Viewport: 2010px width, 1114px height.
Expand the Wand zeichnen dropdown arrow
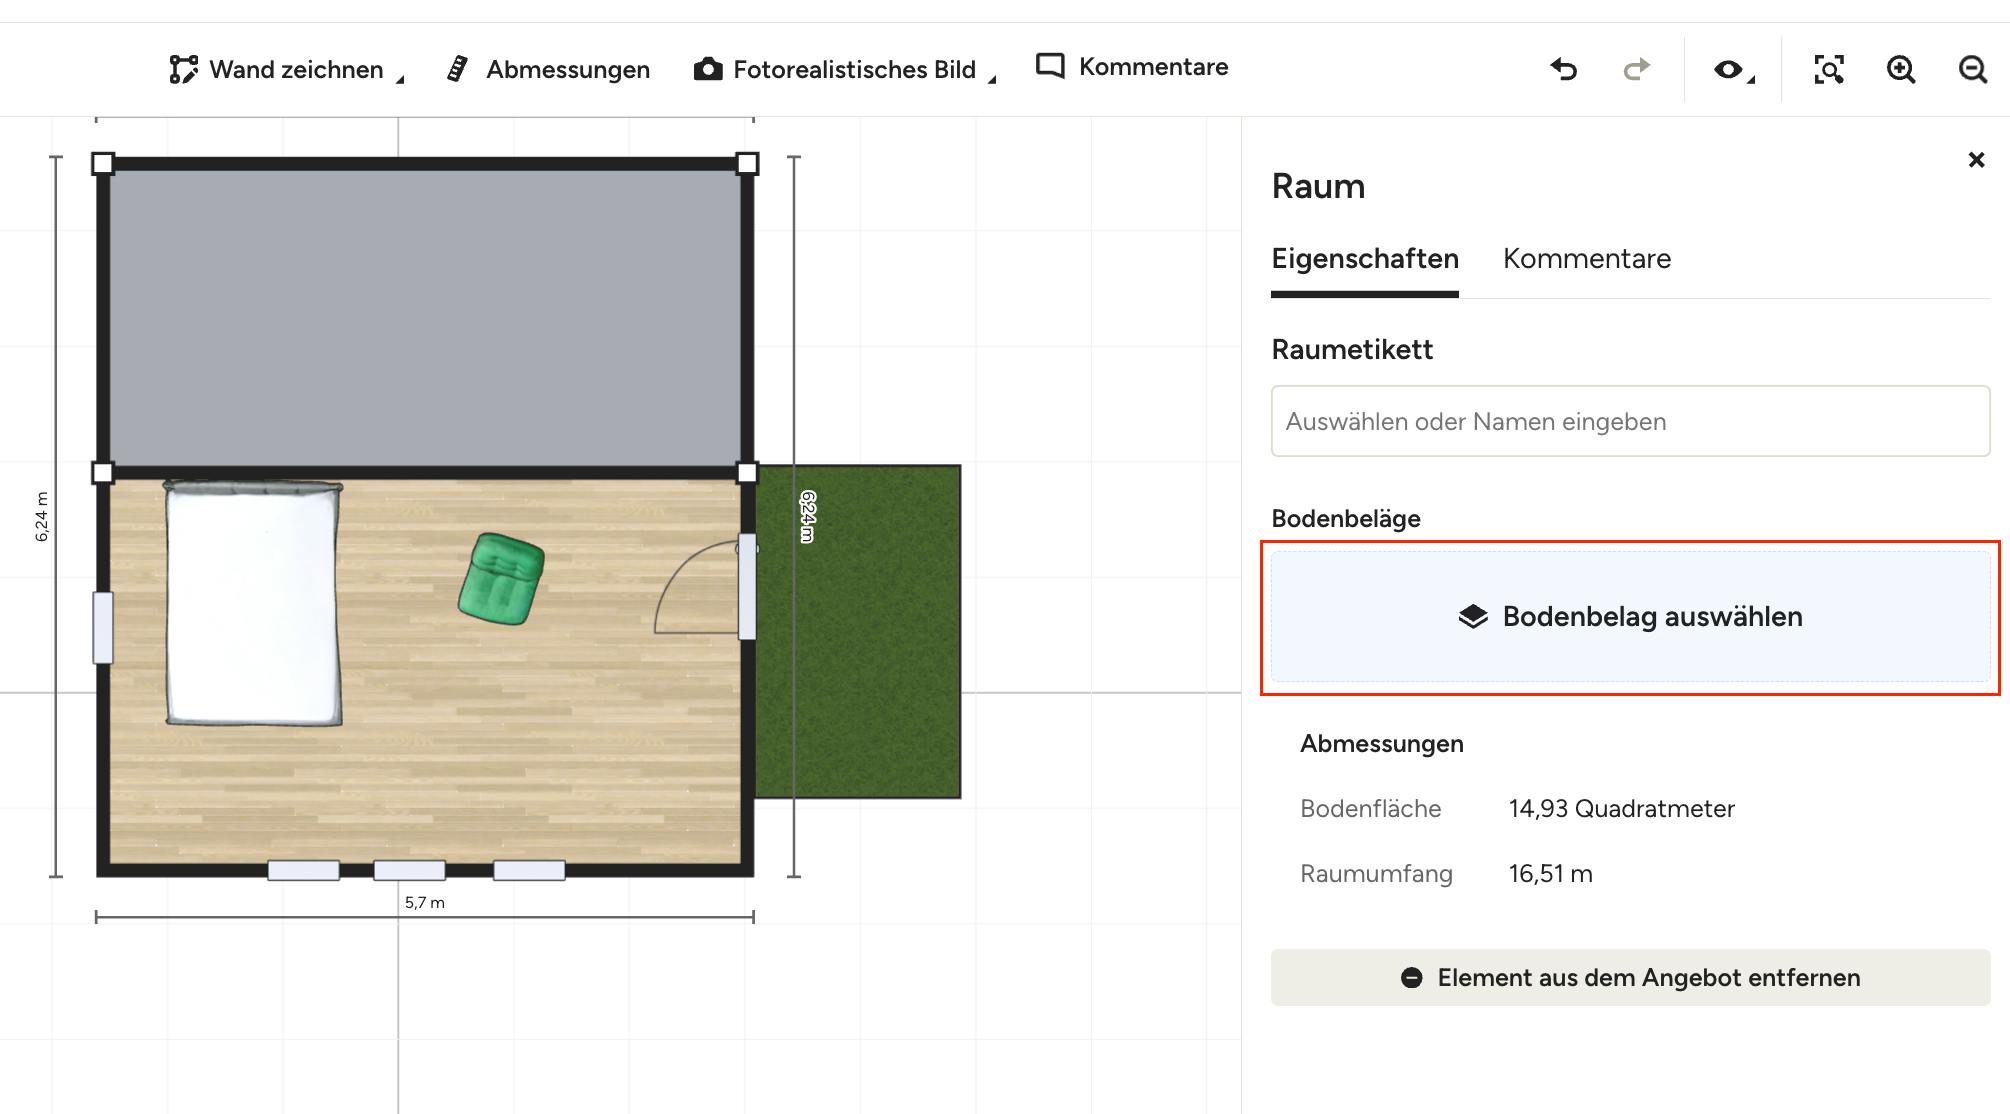(x=400, y=80)
